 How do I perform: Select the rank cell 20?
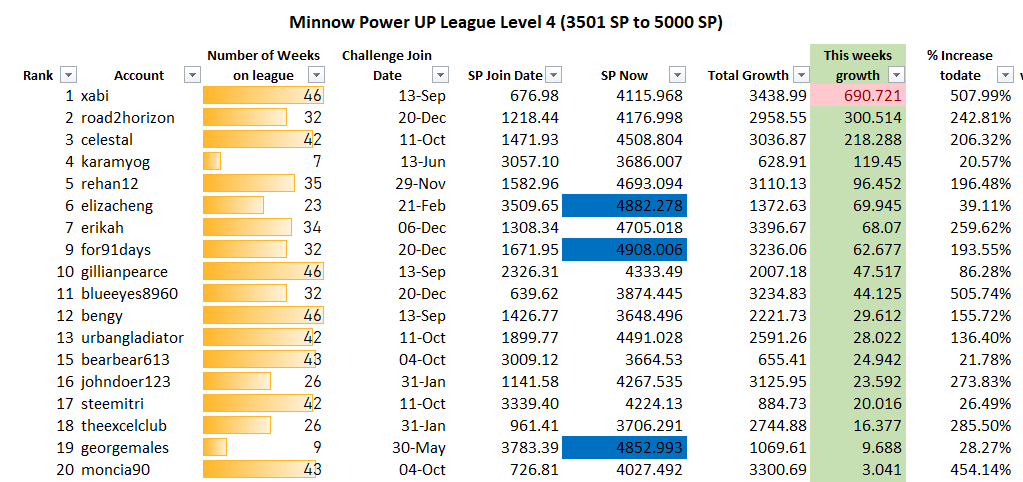tap(65, 470)
